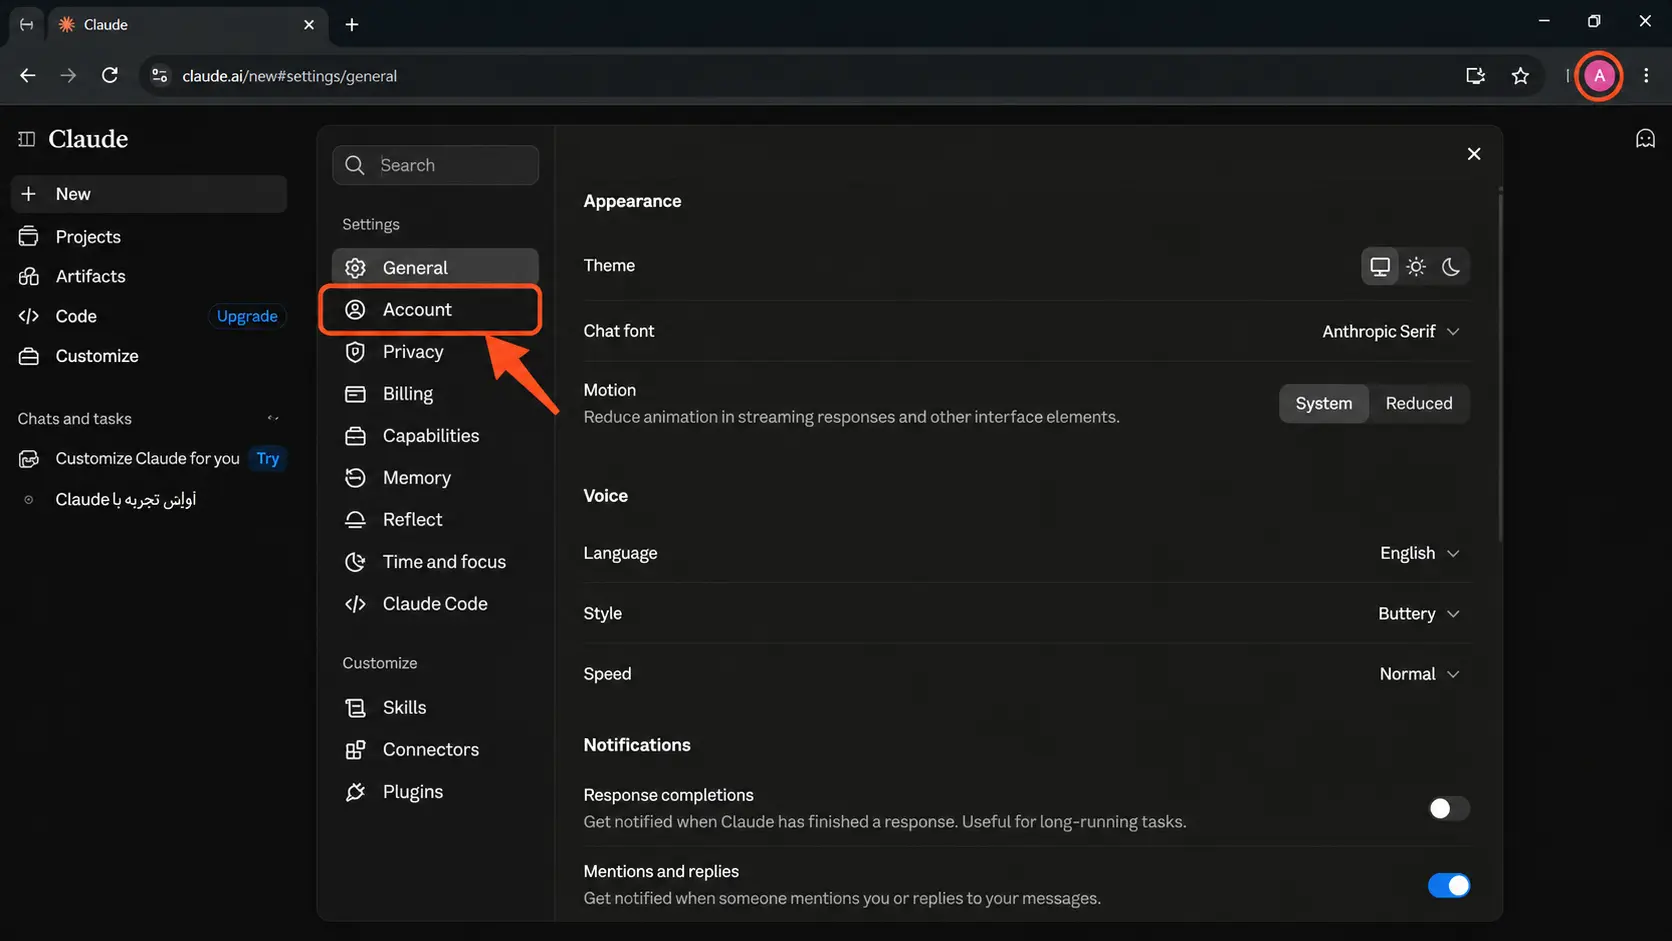Open the browser profile avatar

1599,76
